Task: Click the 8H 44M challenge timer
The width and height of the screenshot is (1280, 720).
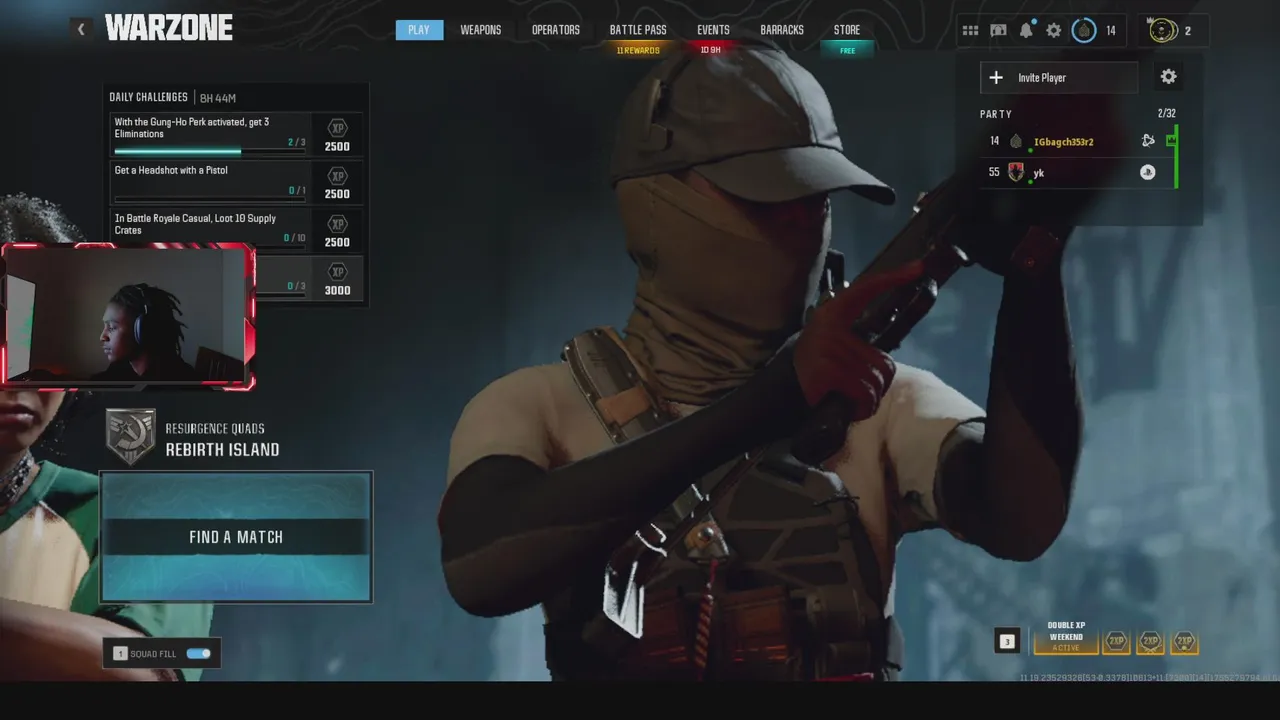Action: point(218,98)
